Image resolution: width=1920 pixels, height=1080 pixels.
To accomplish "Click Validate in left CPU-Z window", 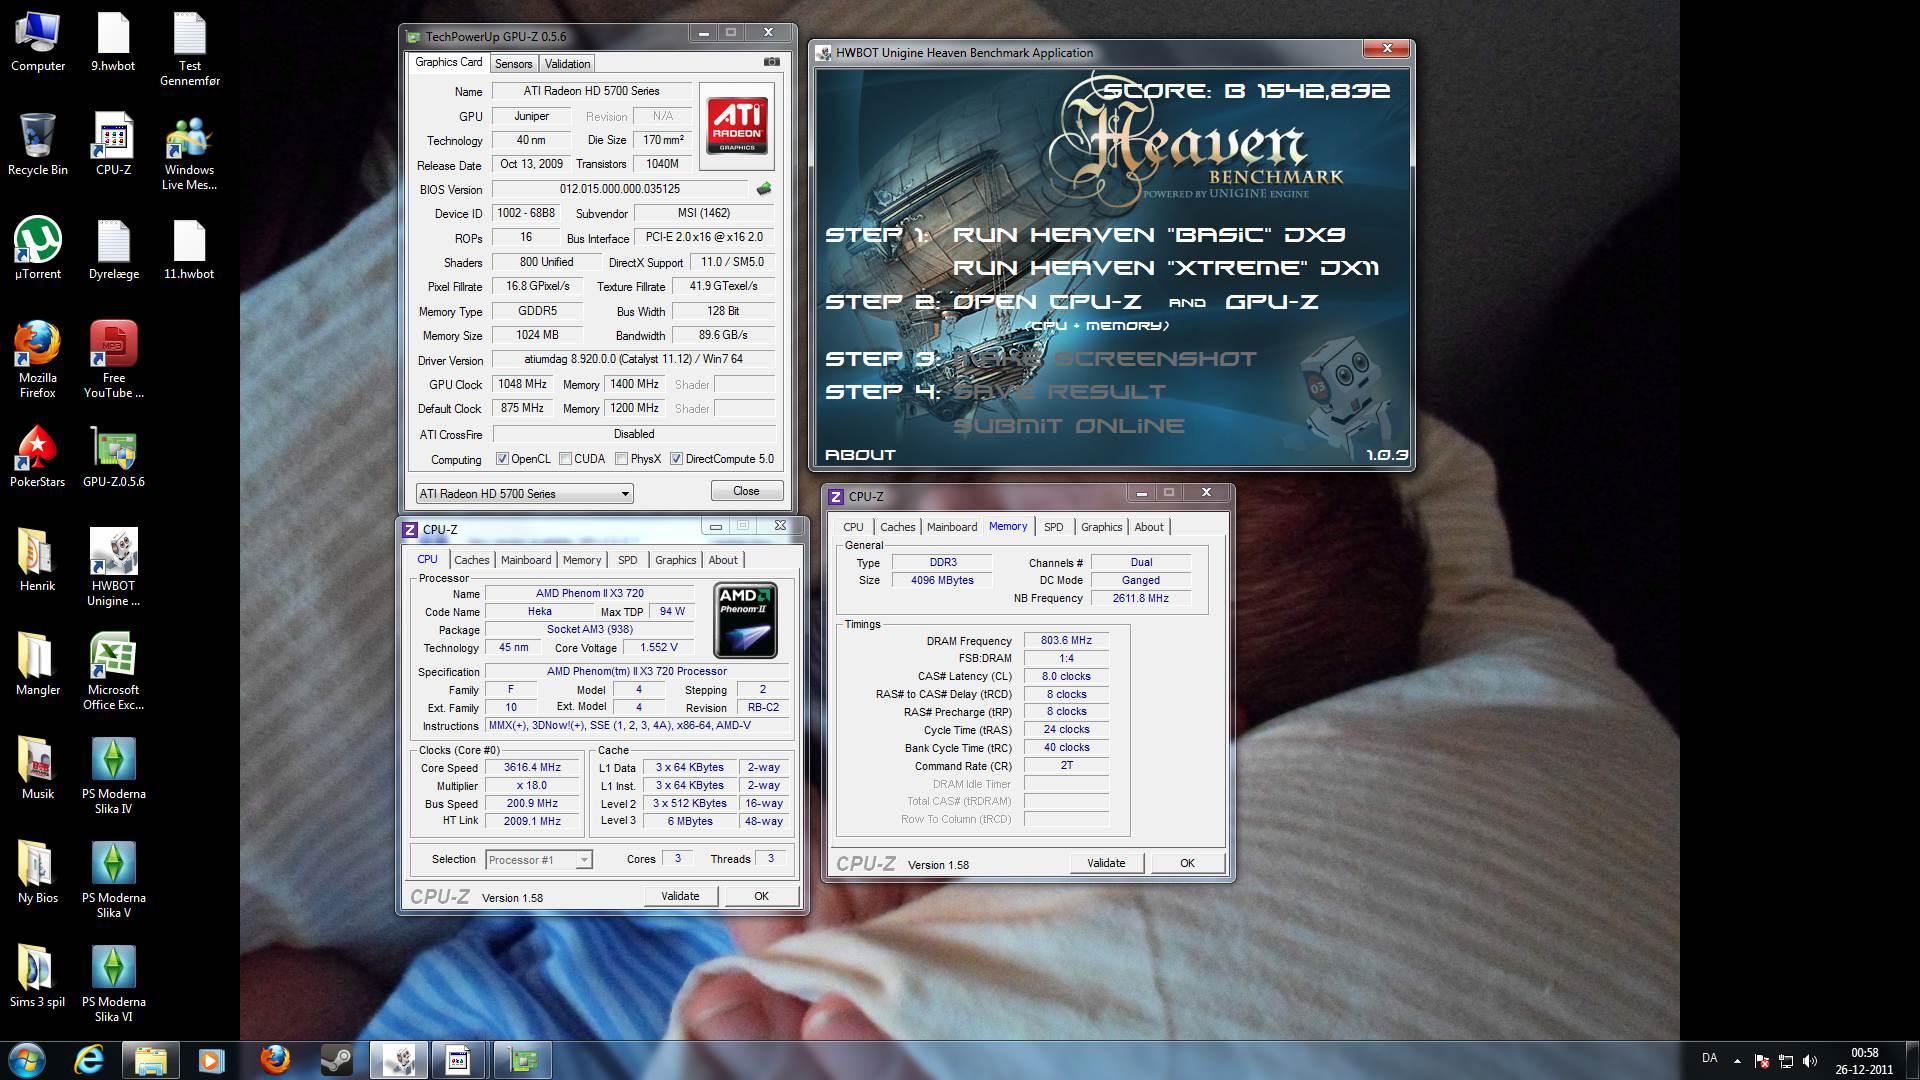I will pos(680,896).
